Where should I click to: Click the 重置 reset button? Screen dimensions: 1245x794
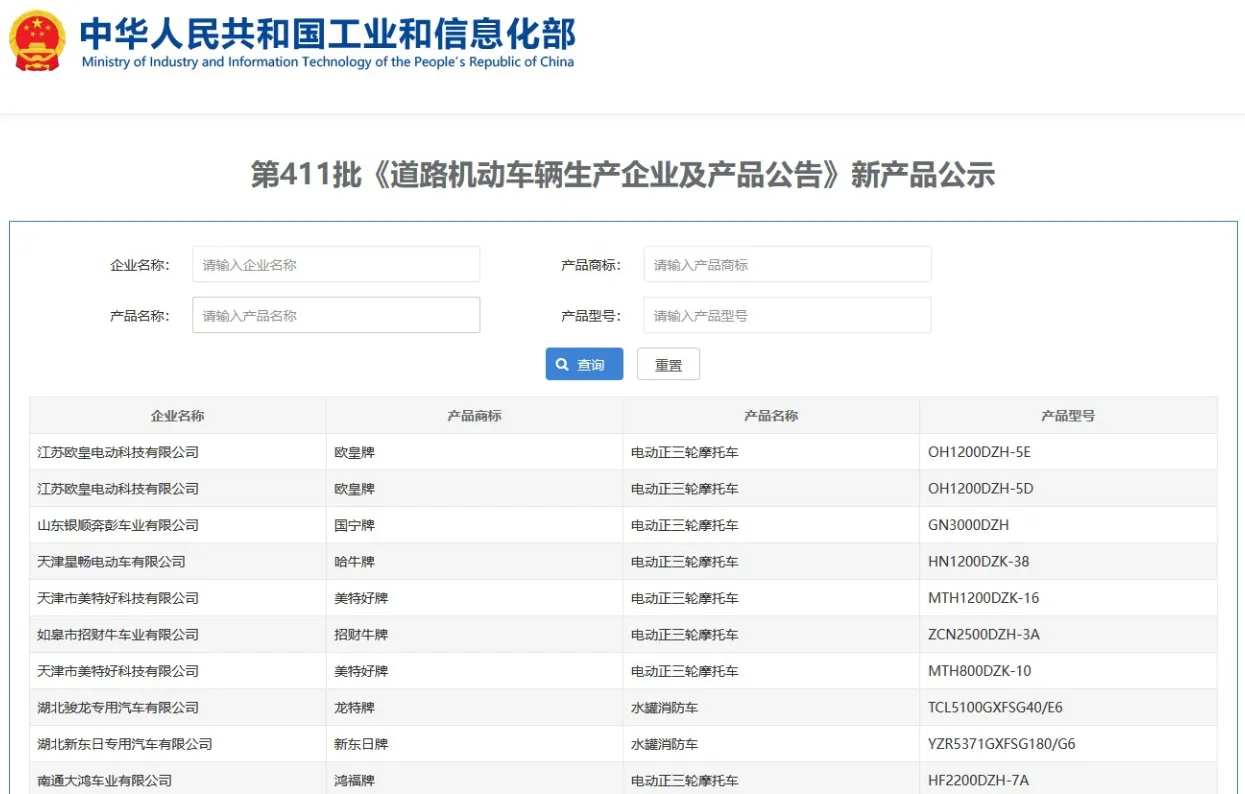tap(668, 365)
